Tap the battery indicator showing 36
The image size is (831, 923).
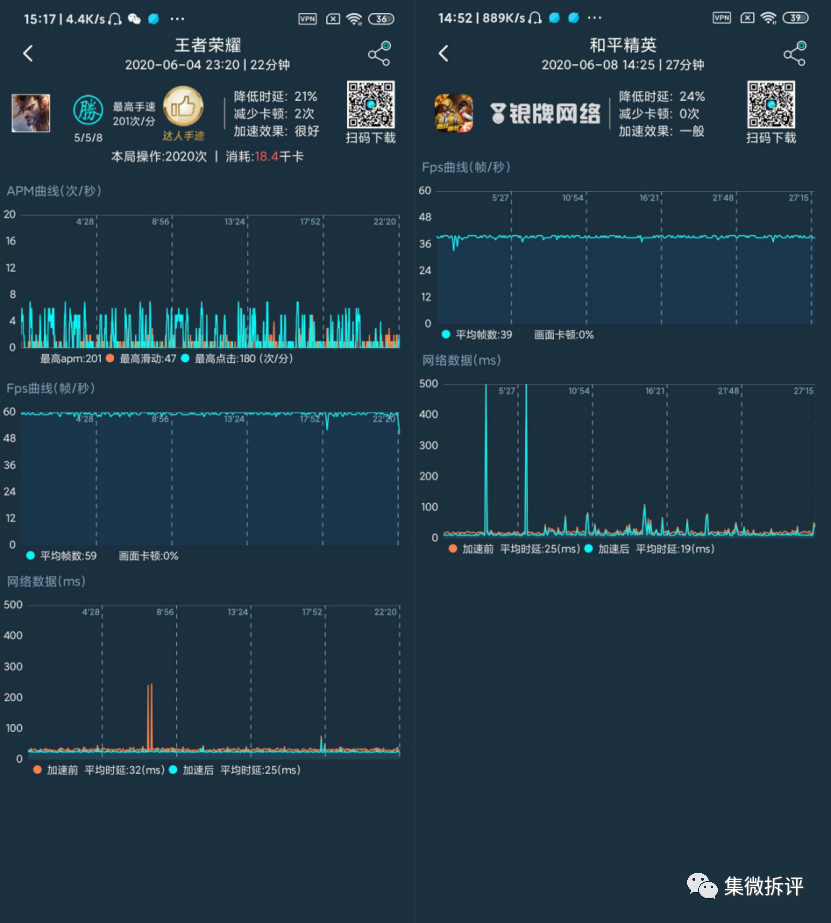click(381, 19)
